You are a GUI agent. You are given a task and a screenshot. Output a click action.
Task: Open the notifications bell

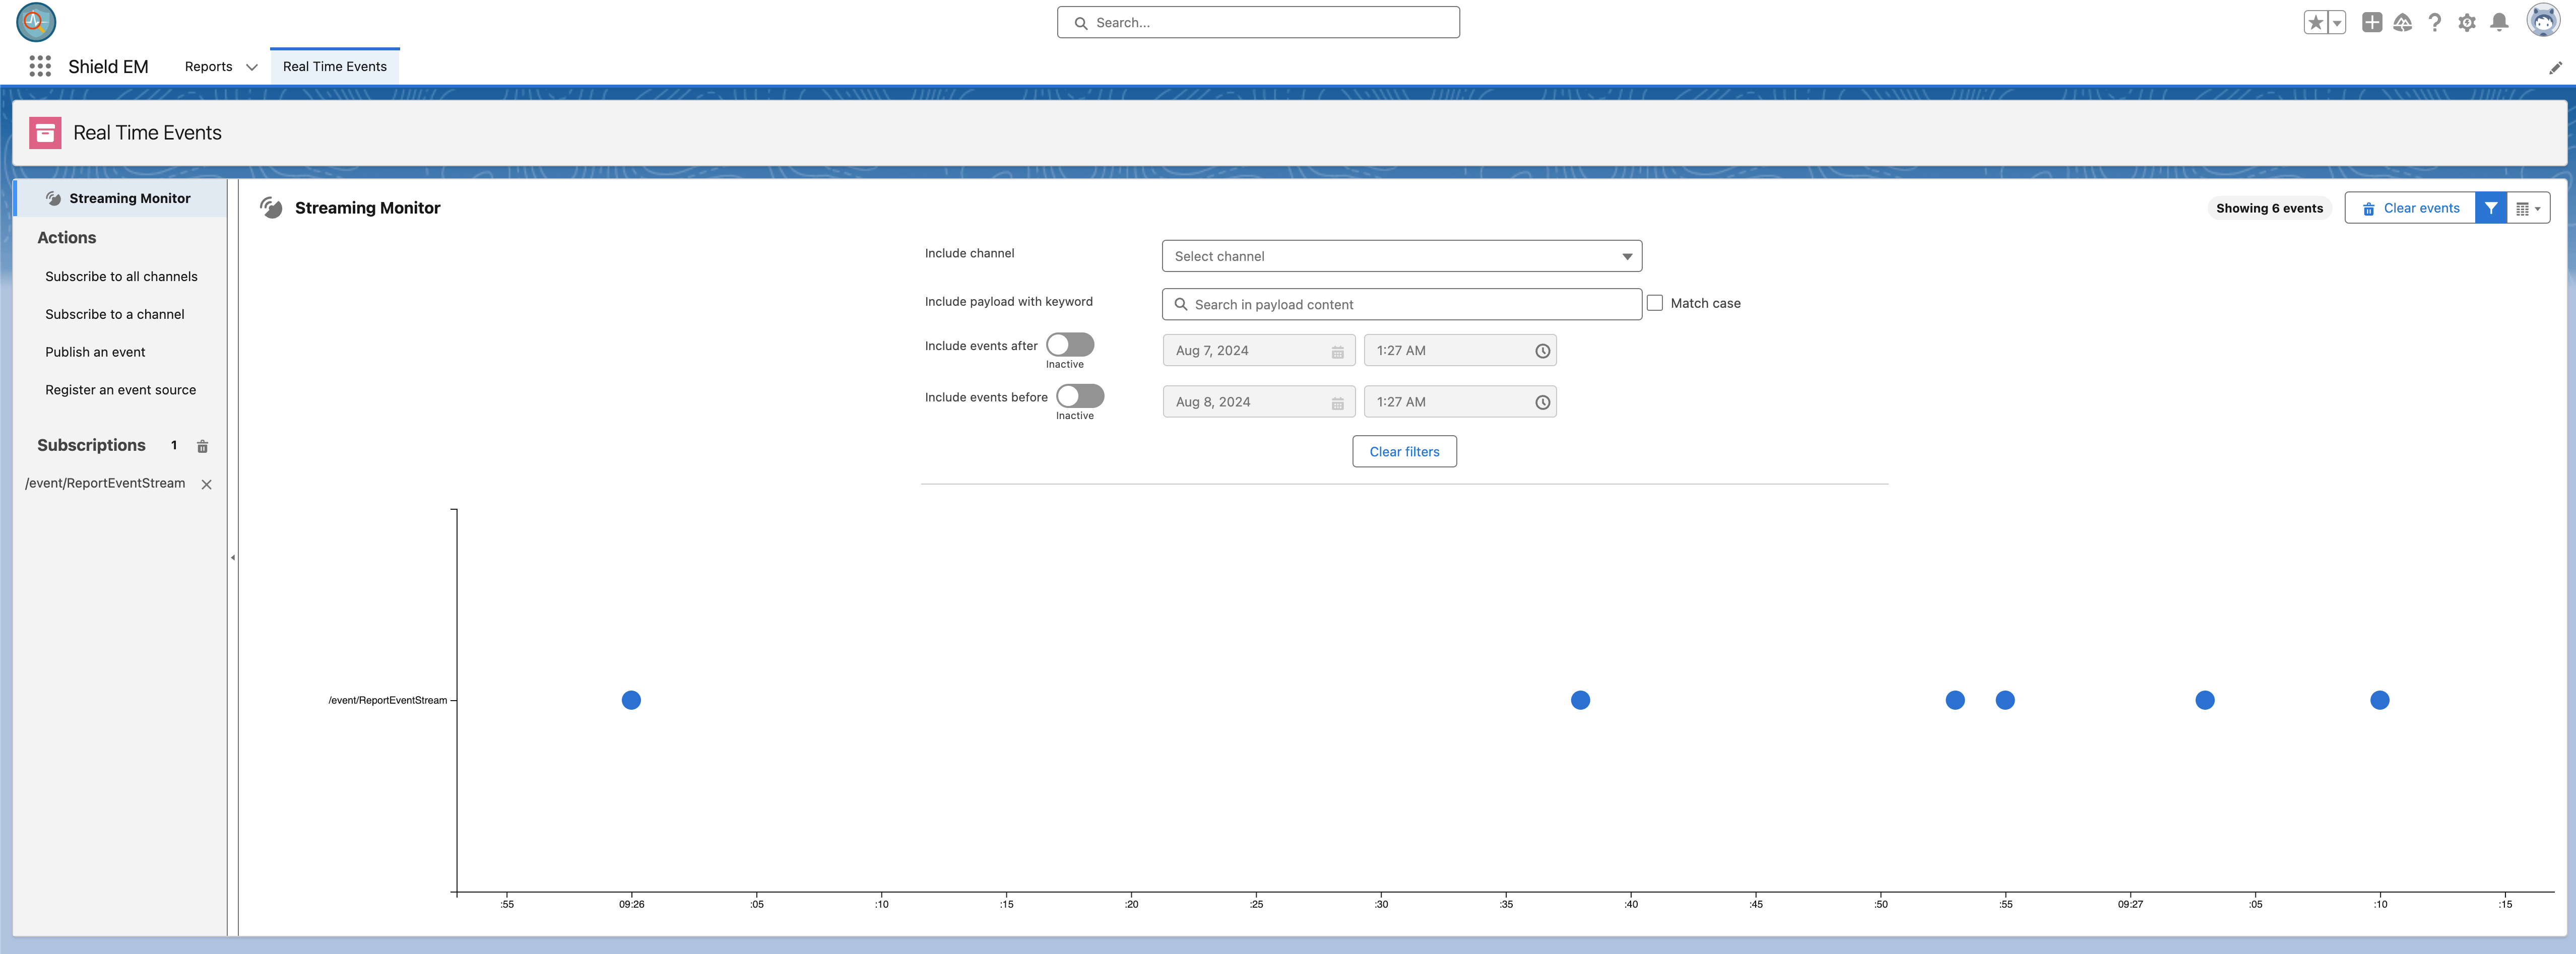tap(2498, 22)
